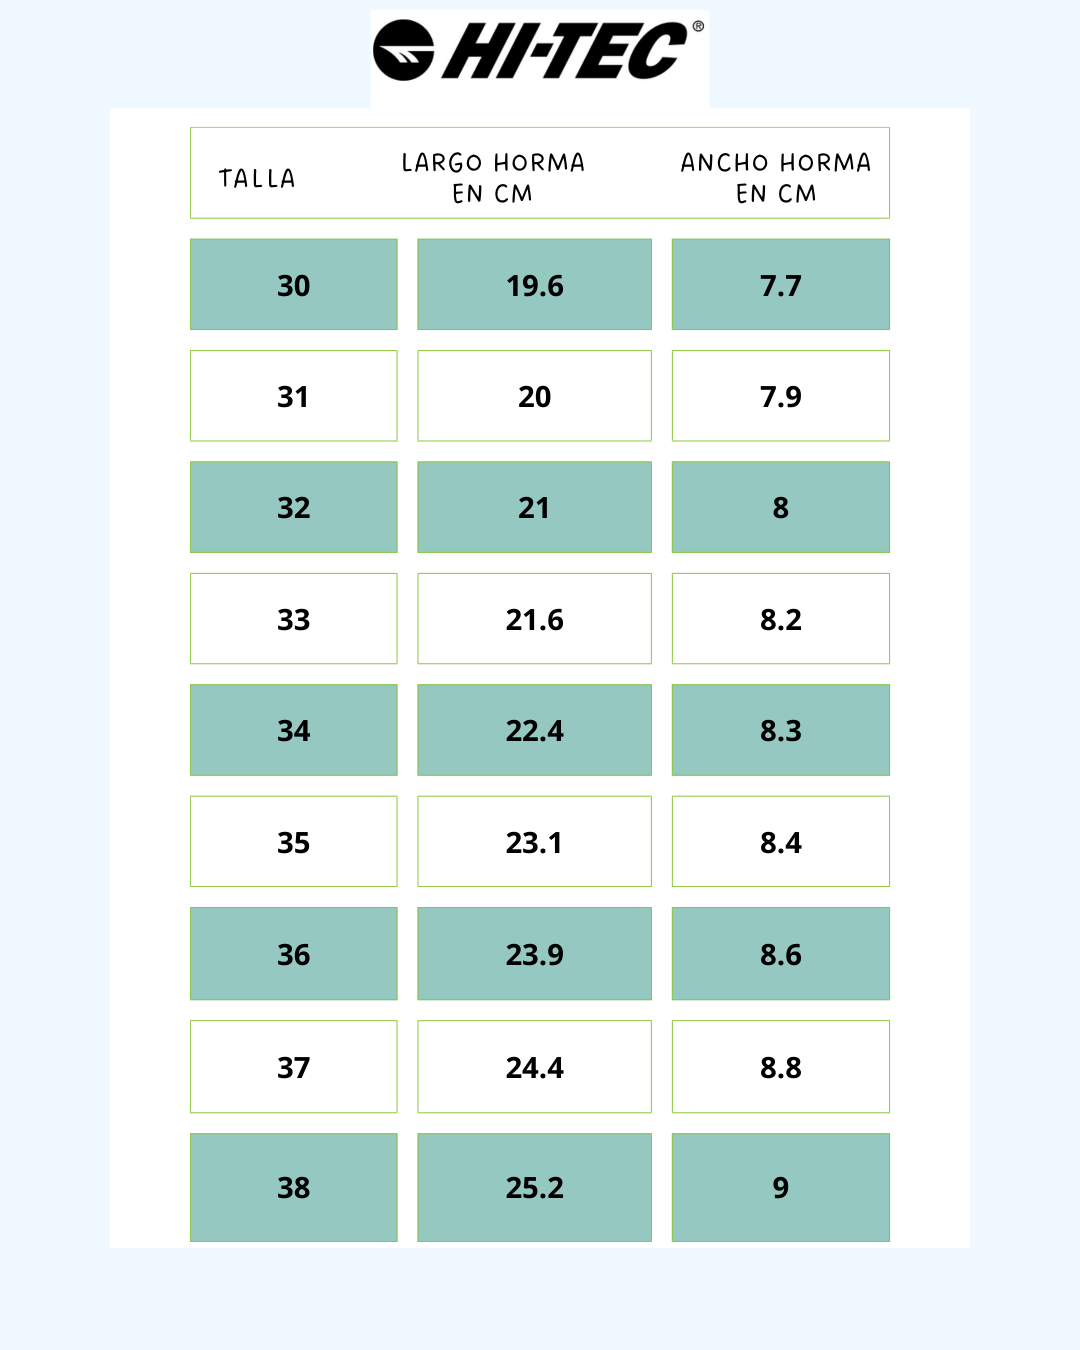Screen dimensions: 1080x1350
Task: Click the 23.1 length cell
Action: click(x=534, y=842)
